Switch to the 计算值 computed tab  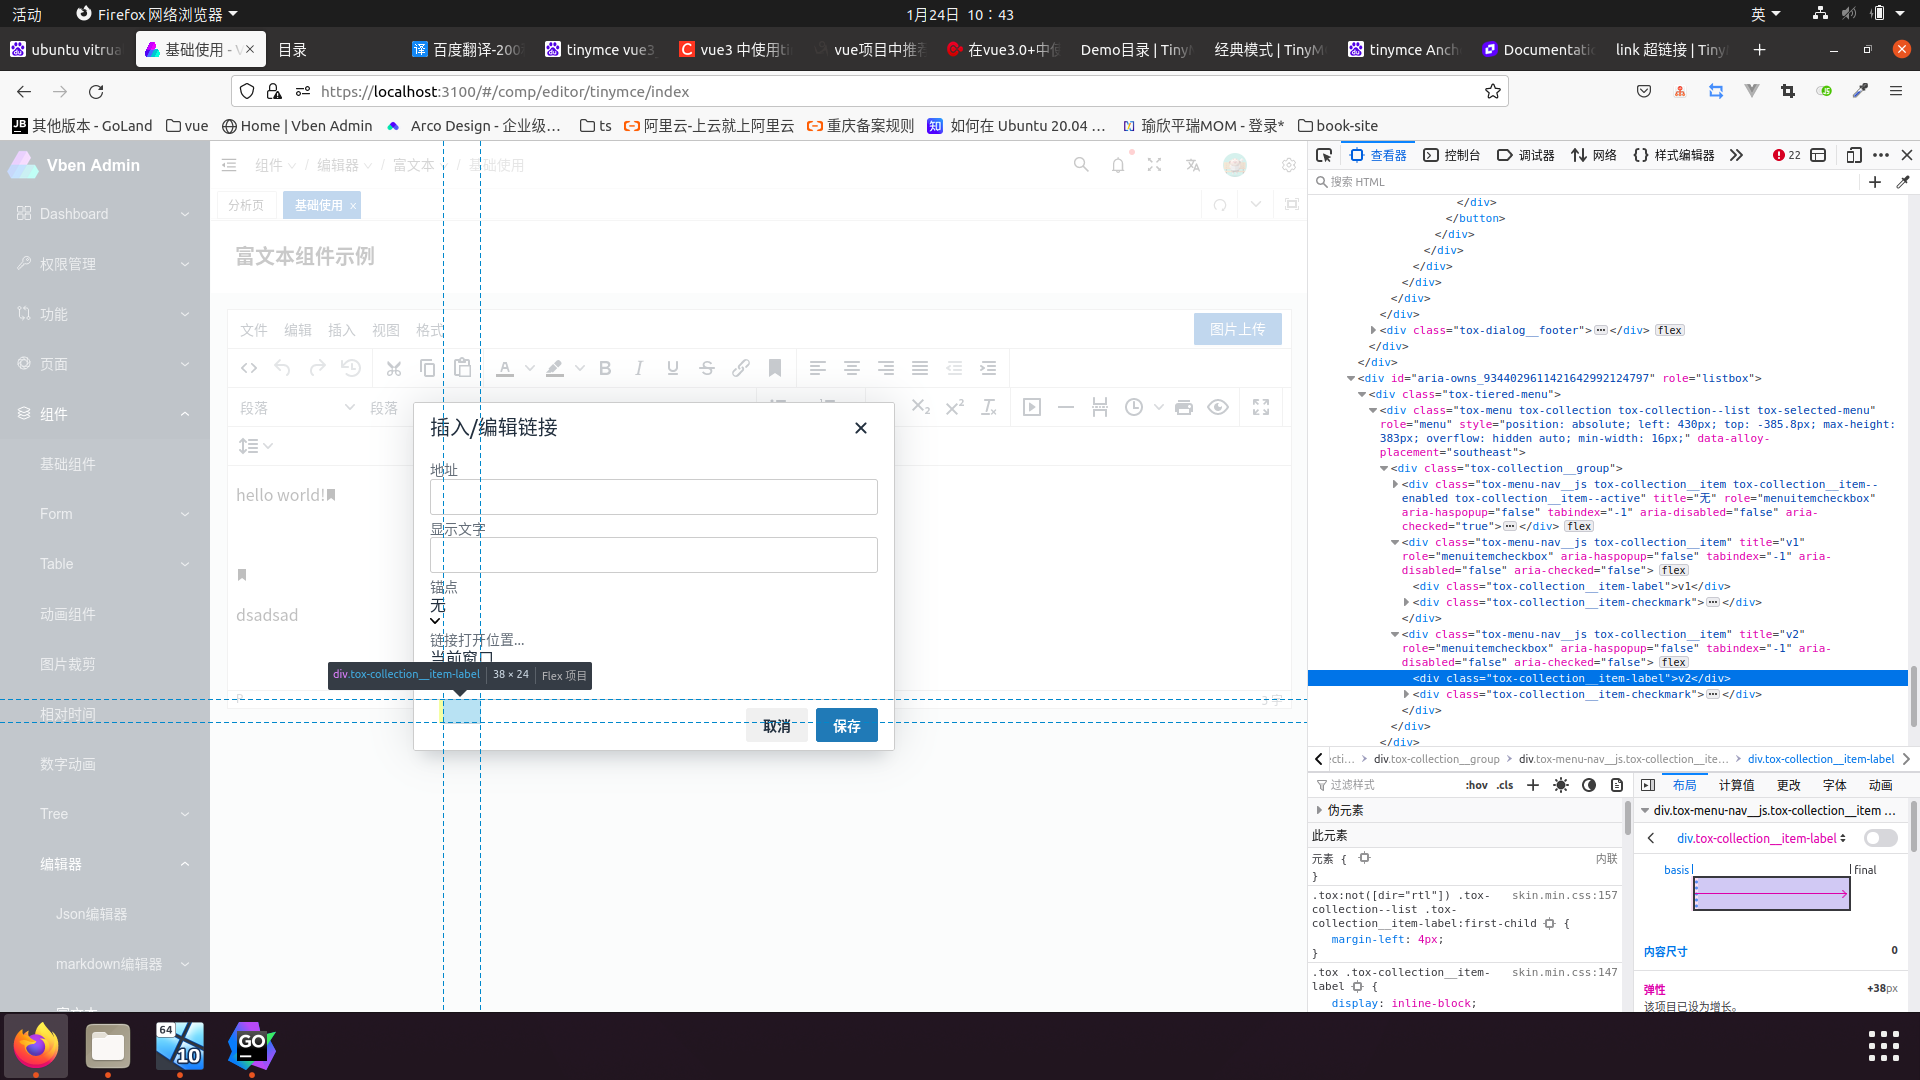tap(1736, 785)
